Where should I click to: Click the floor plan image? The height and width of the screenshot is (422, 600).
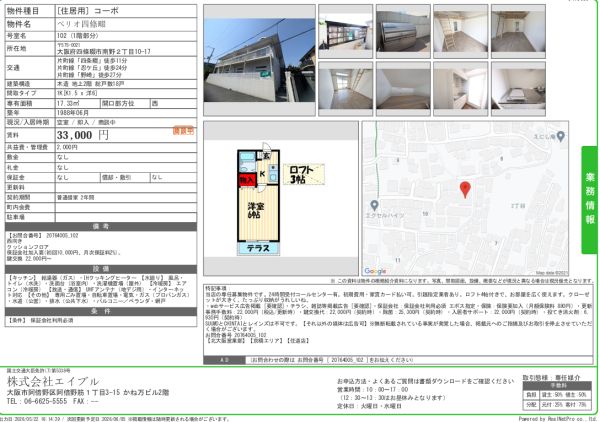[x=281, y=199]
